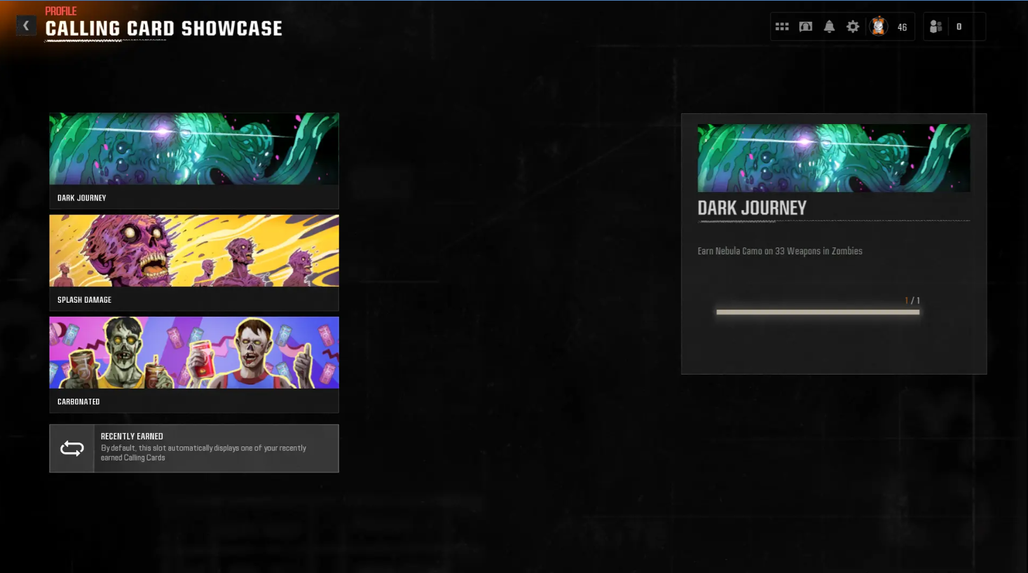Click the player level number 46
This screenshot has height=573, width=1028.
(x=902, y=28)
